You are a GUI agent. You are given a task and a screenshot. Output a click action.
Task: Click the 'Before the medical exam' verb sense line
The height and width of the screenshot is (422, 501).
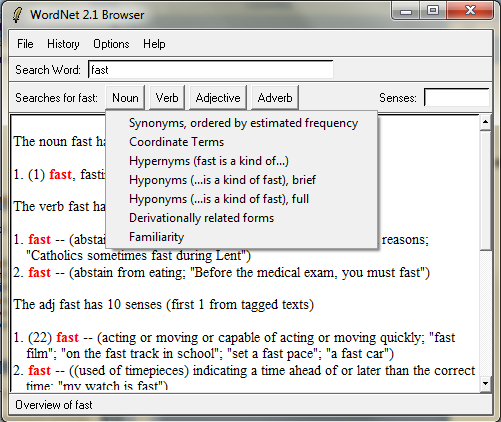pyautogui.click(x=221, y=272)
